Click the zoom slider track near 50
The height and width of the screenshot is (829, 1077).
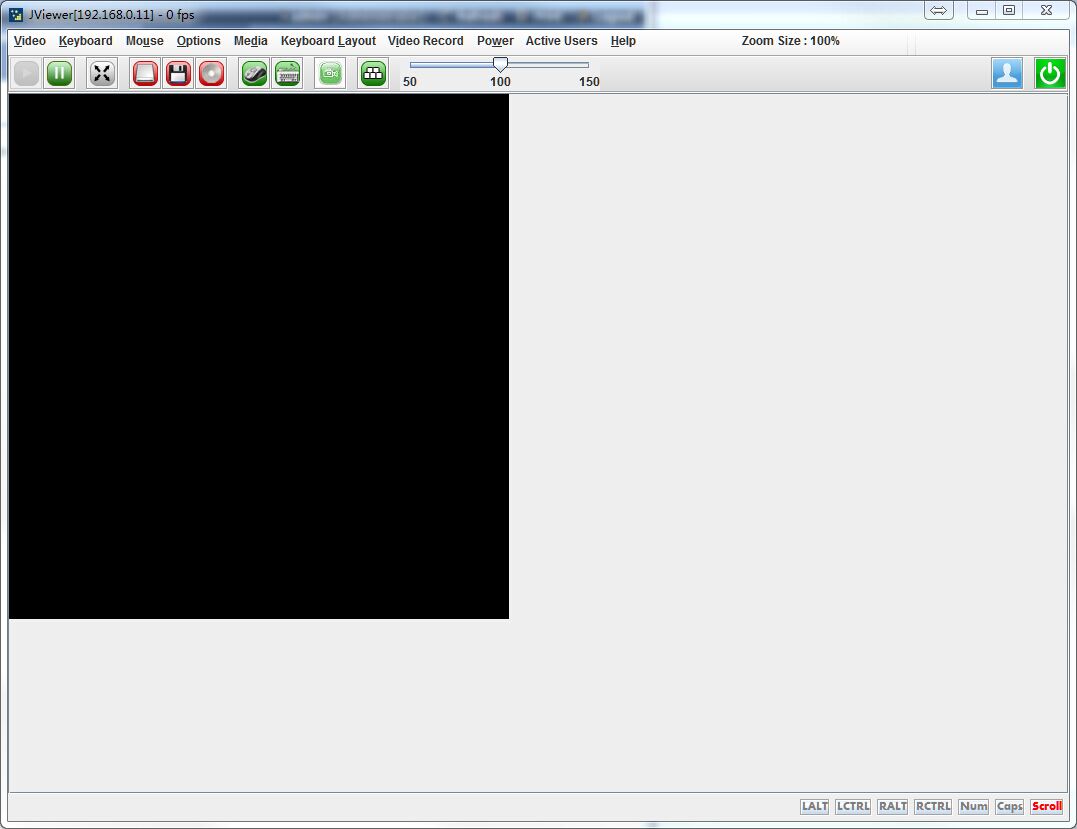coord(413,65)
